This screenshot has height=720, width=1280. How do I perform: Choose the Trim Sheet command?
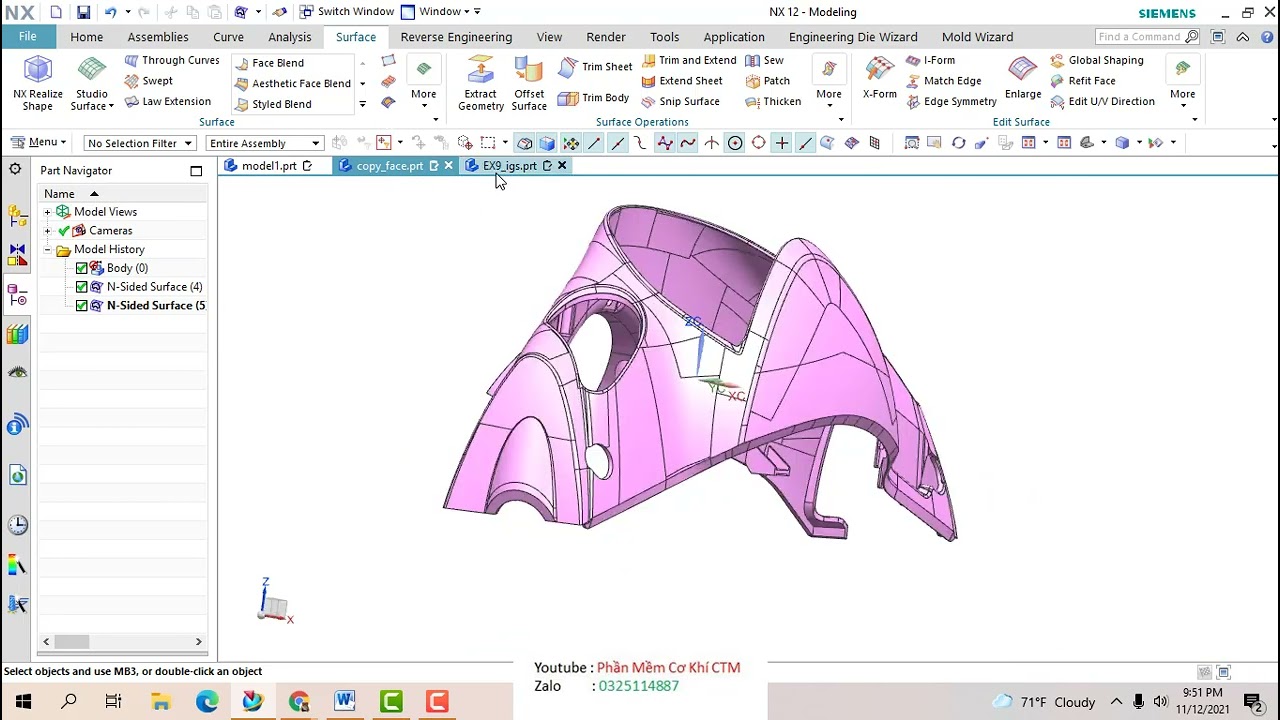(x=596, y=67)
